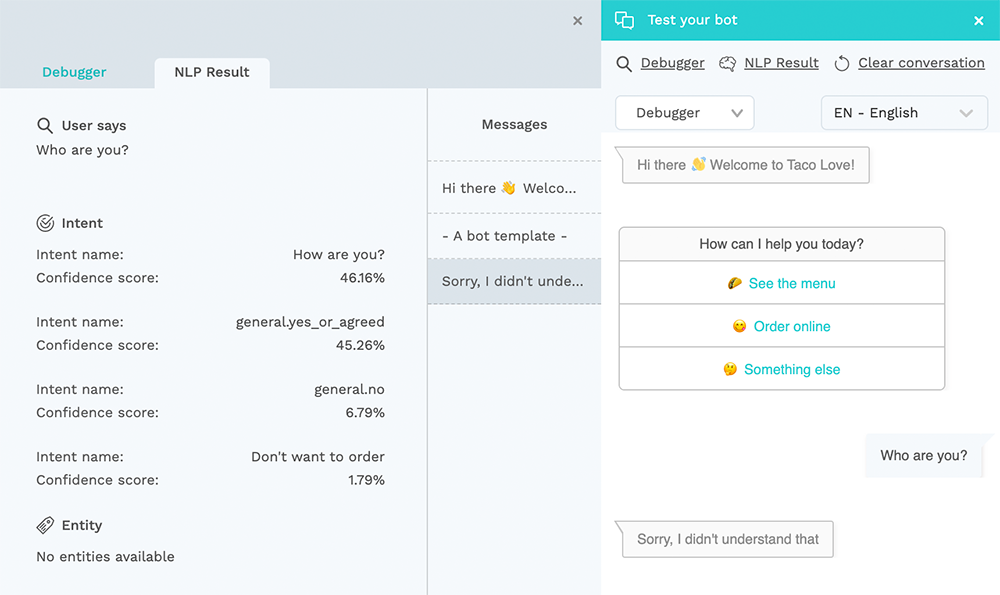
Task: Open the Clear conversation link
Action: [921, 63]
